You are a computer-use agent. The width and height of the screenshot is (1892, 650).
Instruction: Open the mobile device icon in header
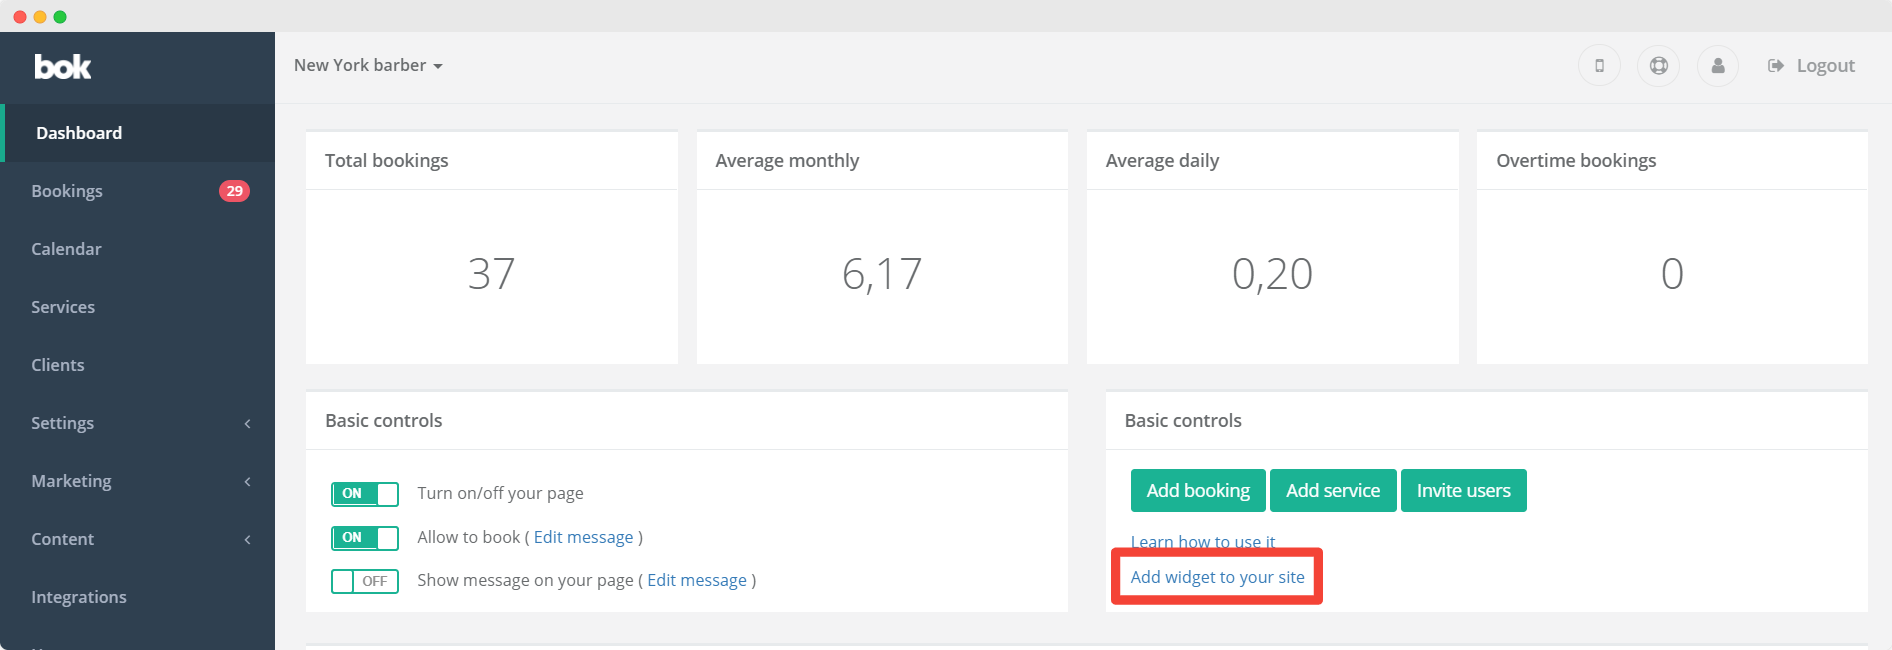1599,66
